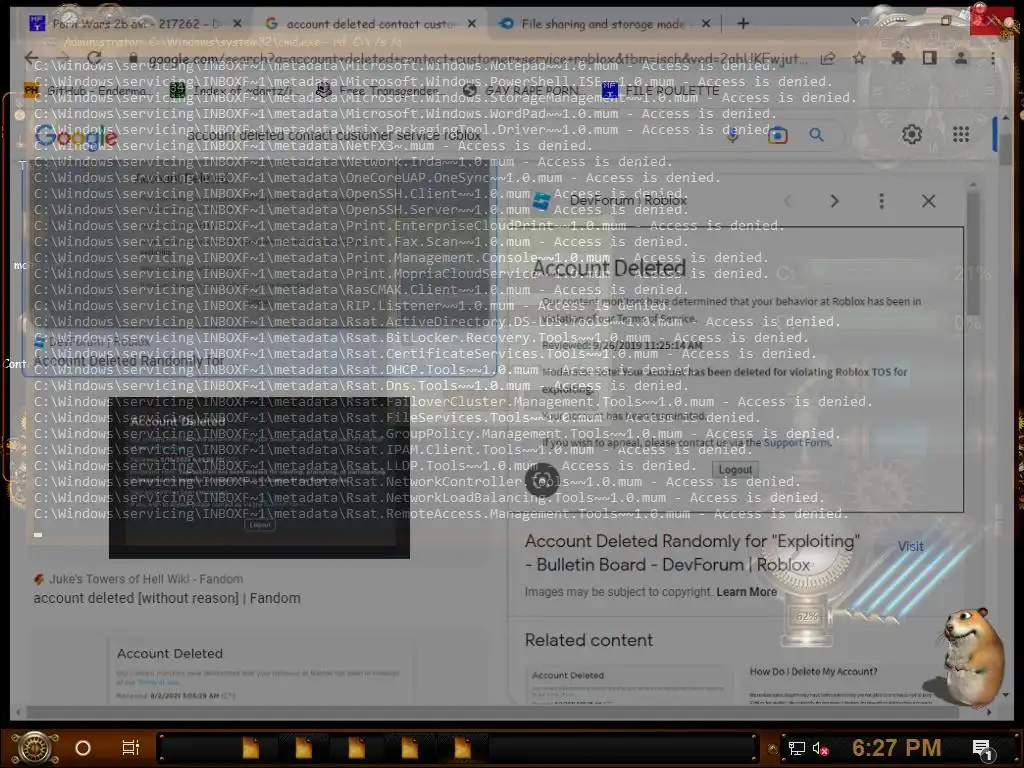Open the 'Account Deleted' related content thumbnail

(x=628, y=684)
